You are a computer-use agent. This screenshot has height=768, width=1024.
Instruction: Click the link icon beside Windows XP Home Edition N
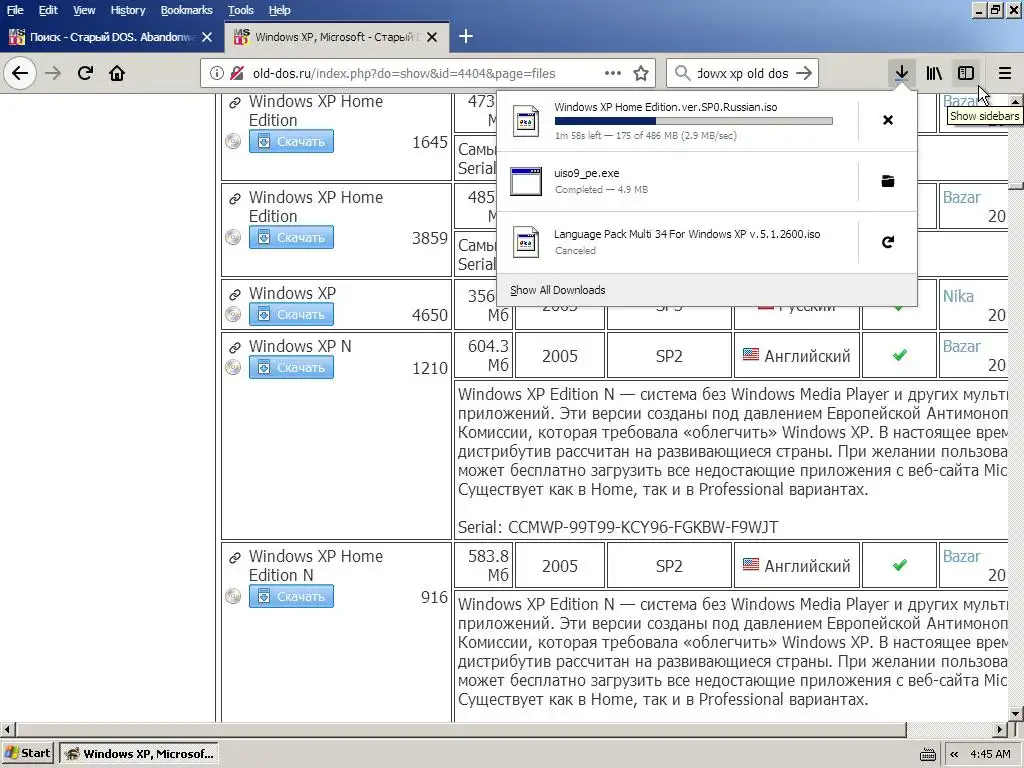[x=234, y=558]
